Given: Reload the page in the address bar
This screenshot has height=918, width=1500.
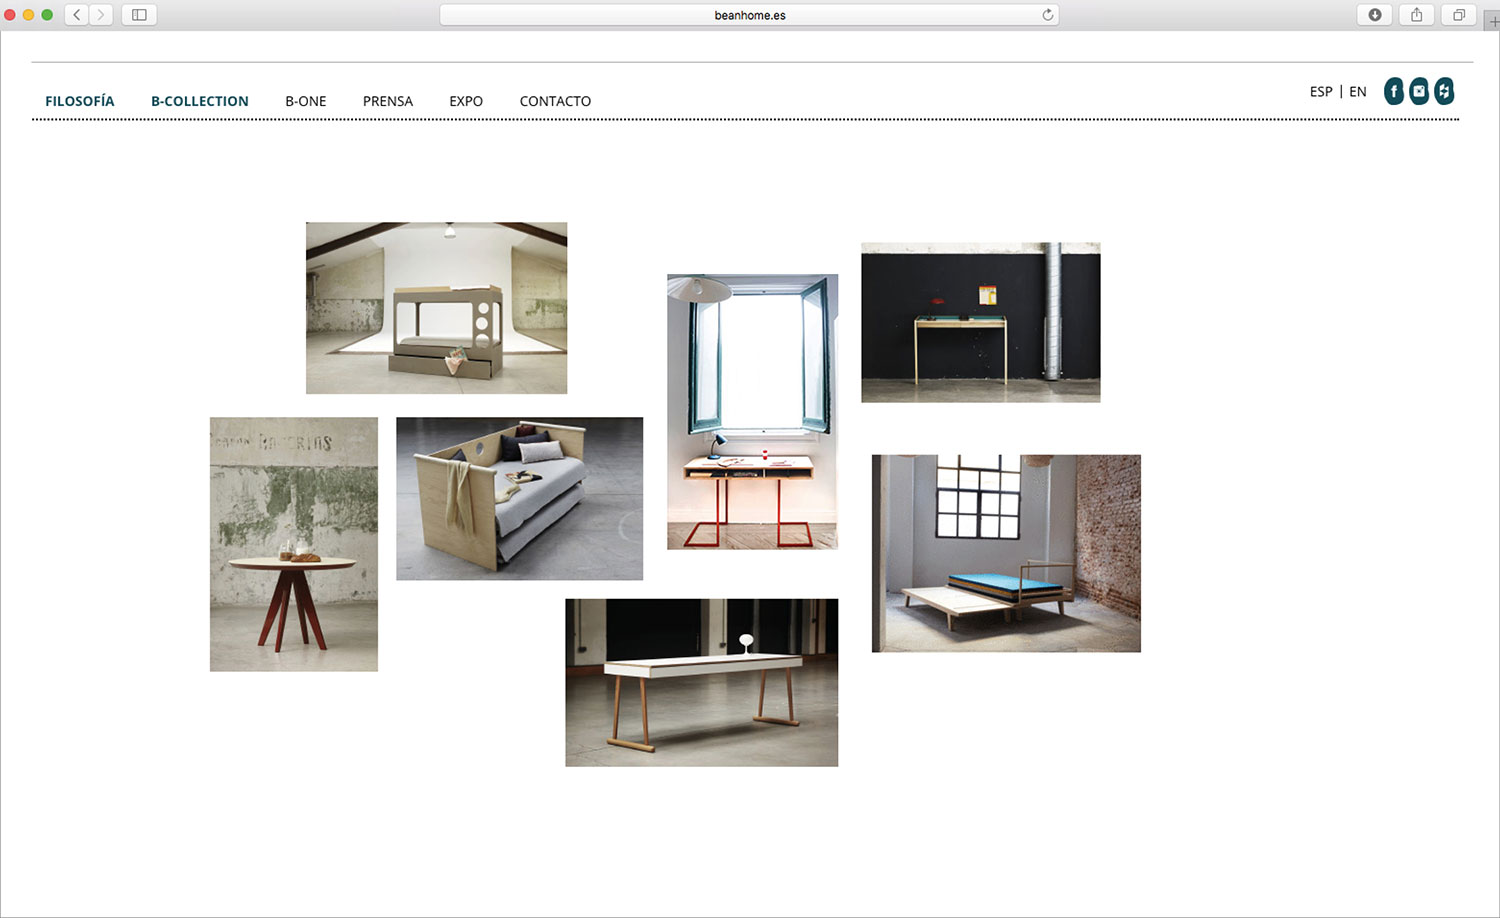Looking at the screenshot, I should (1047, 15).
